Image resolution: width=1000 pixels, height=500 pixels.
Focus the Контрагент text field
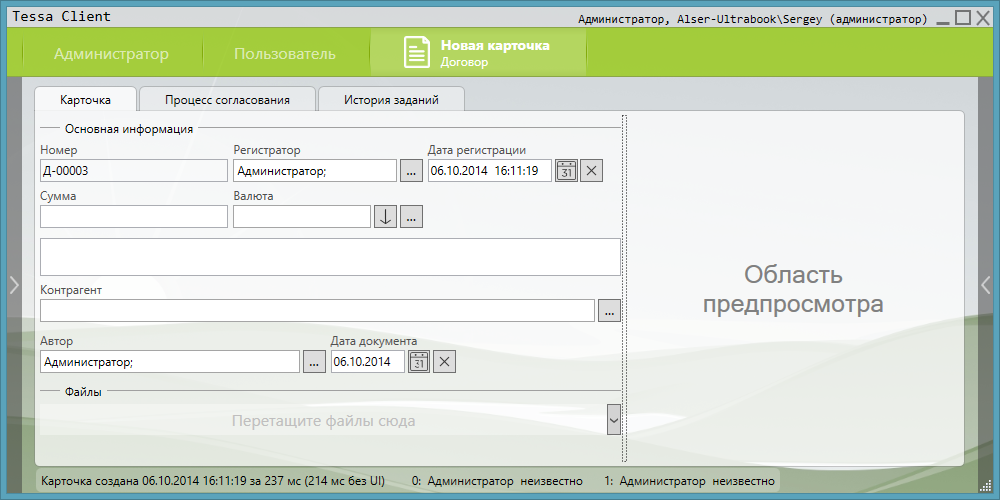pyautogui.click(x=317, y=311)
